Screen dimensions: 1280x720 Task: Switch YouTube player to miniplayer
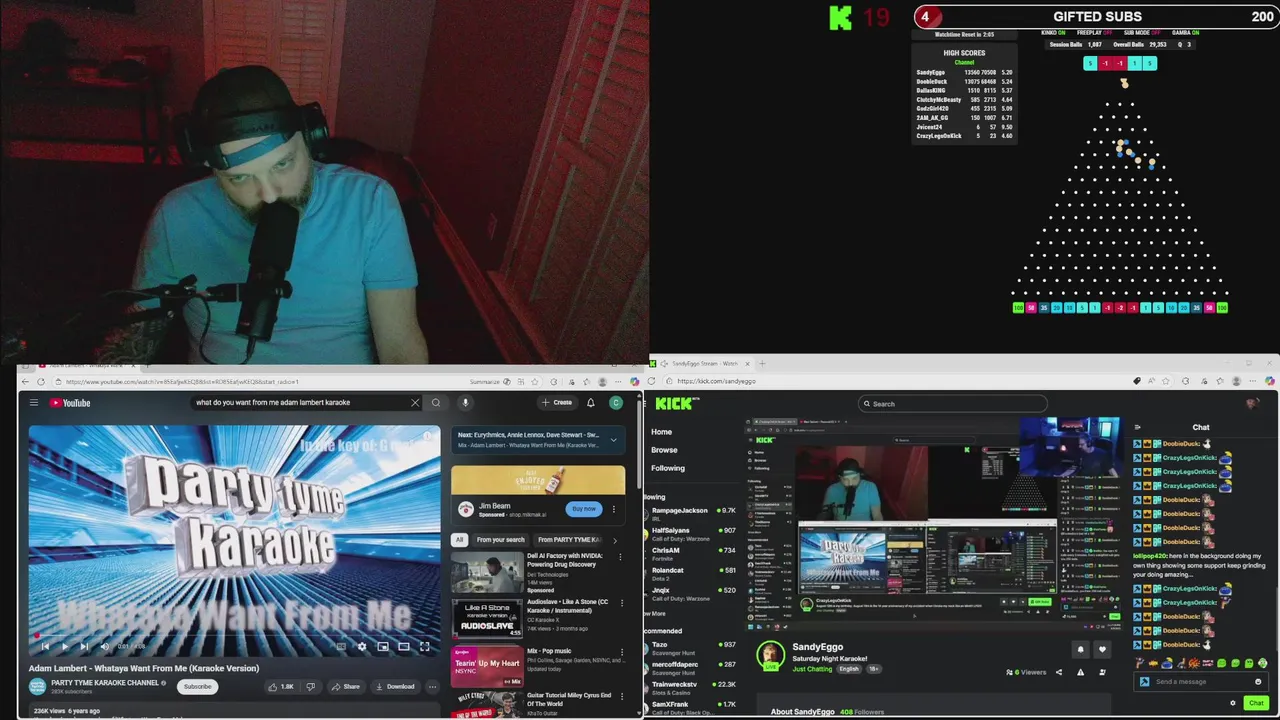(x=383, y=647)
